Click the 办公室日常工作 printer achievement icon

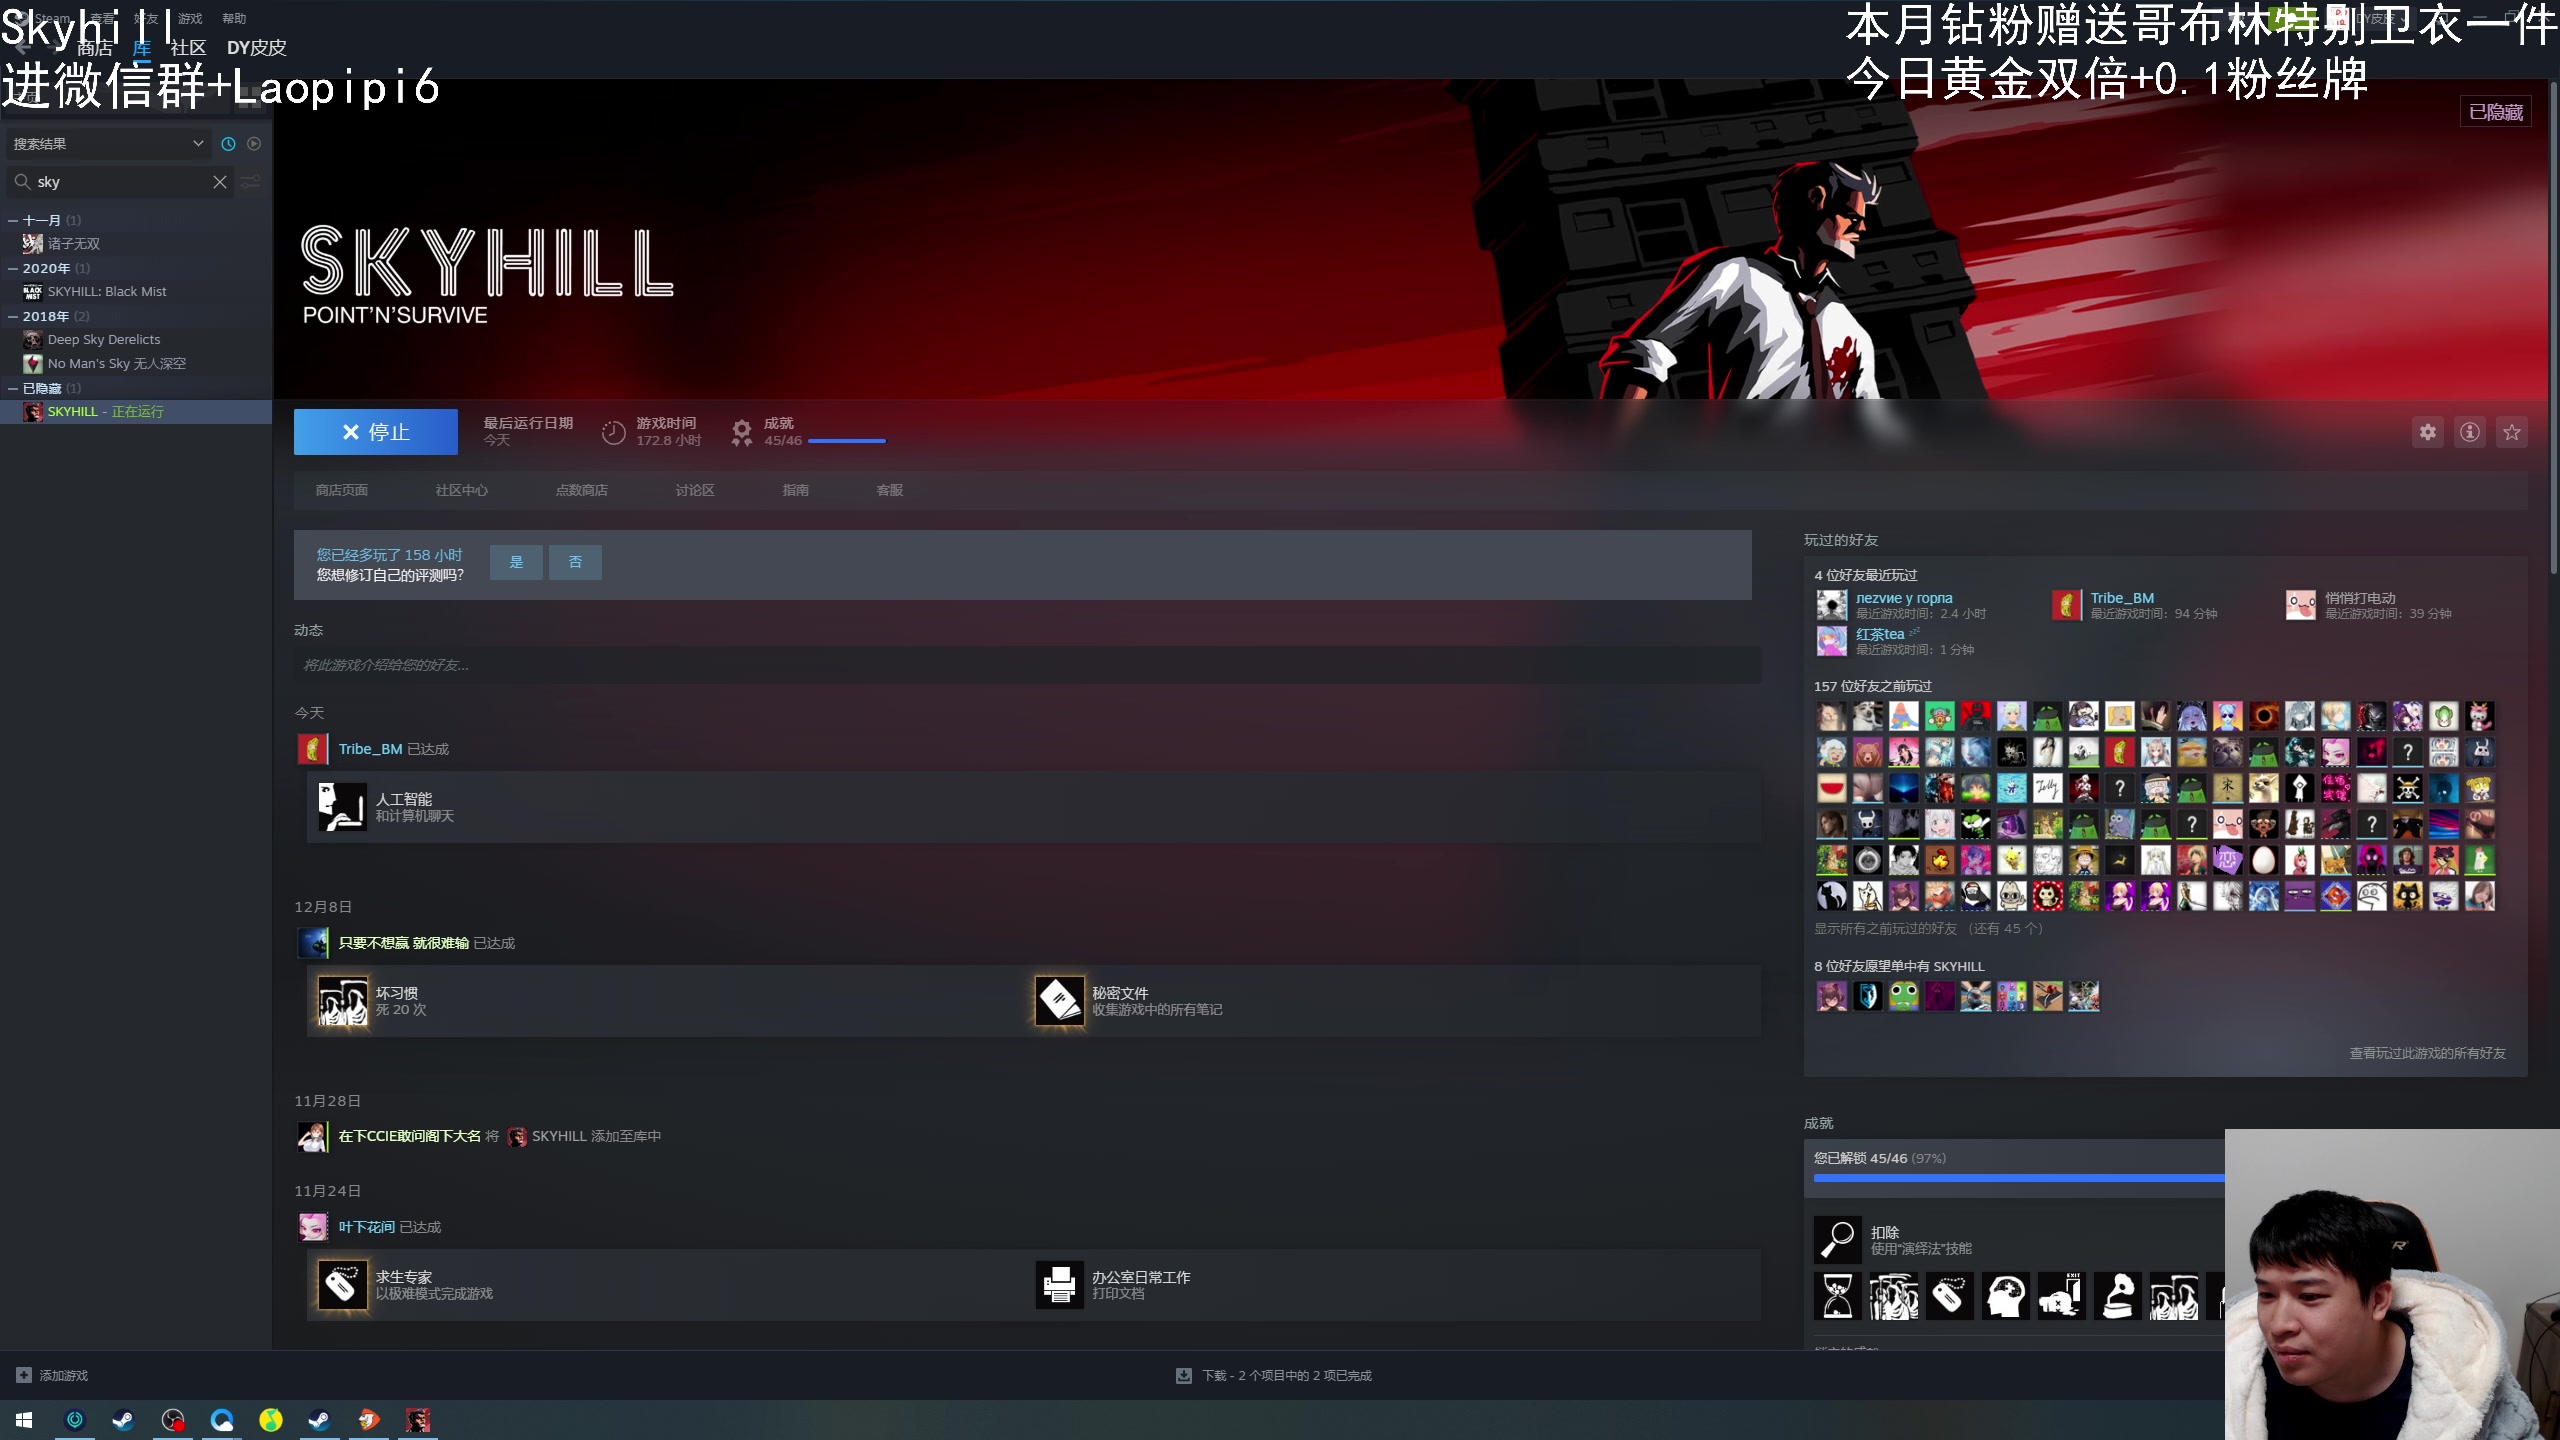pos(1059,1285)
